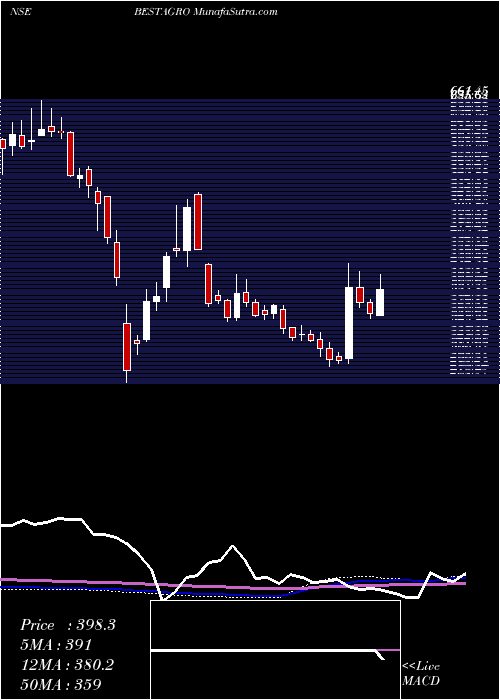500x700 pixels.
Task: Click the MACD inset box
Action: 275,650
